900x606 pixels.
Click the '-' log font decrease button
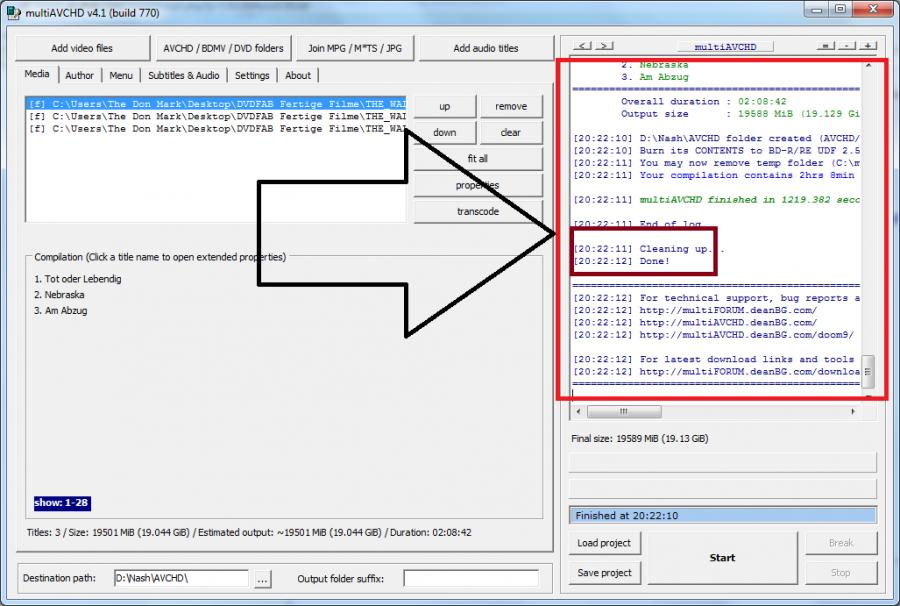[847, 46]
